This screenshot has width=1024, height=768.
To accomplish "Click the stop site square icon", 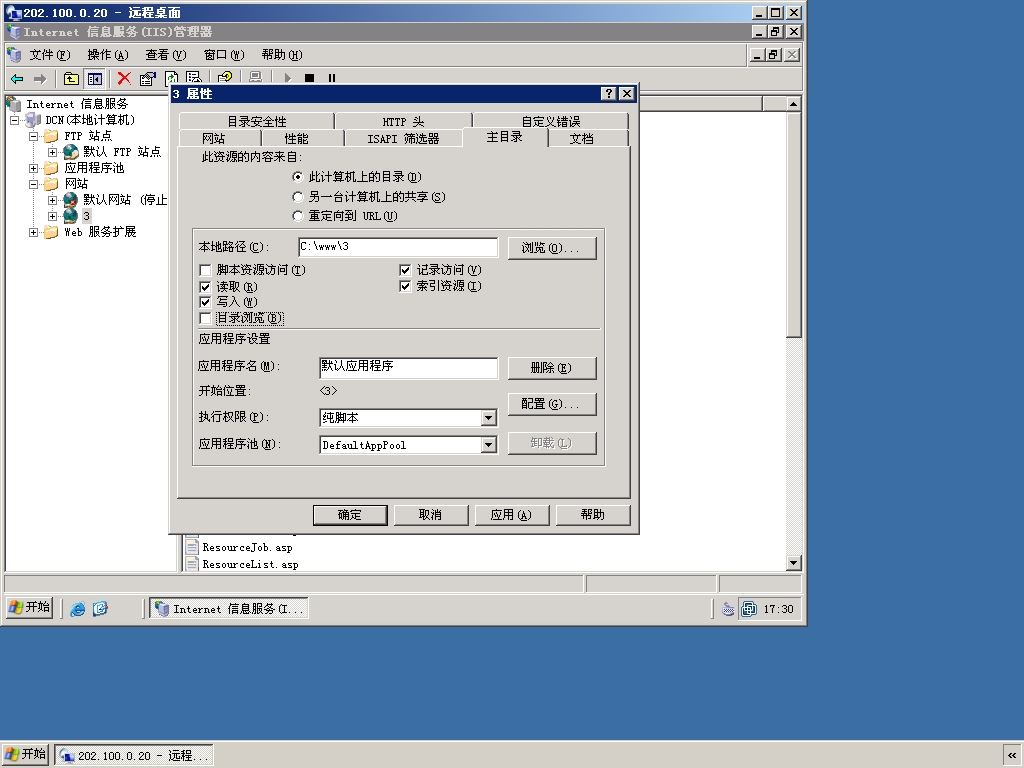I will click(x=310, y=78).
